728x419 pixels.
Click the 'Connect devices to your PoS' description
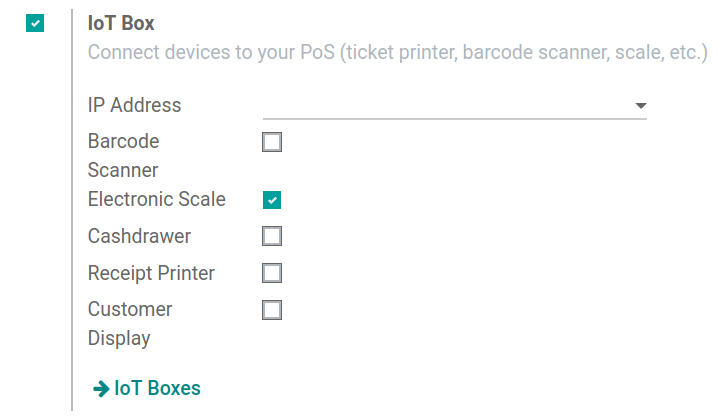(397, 52)
